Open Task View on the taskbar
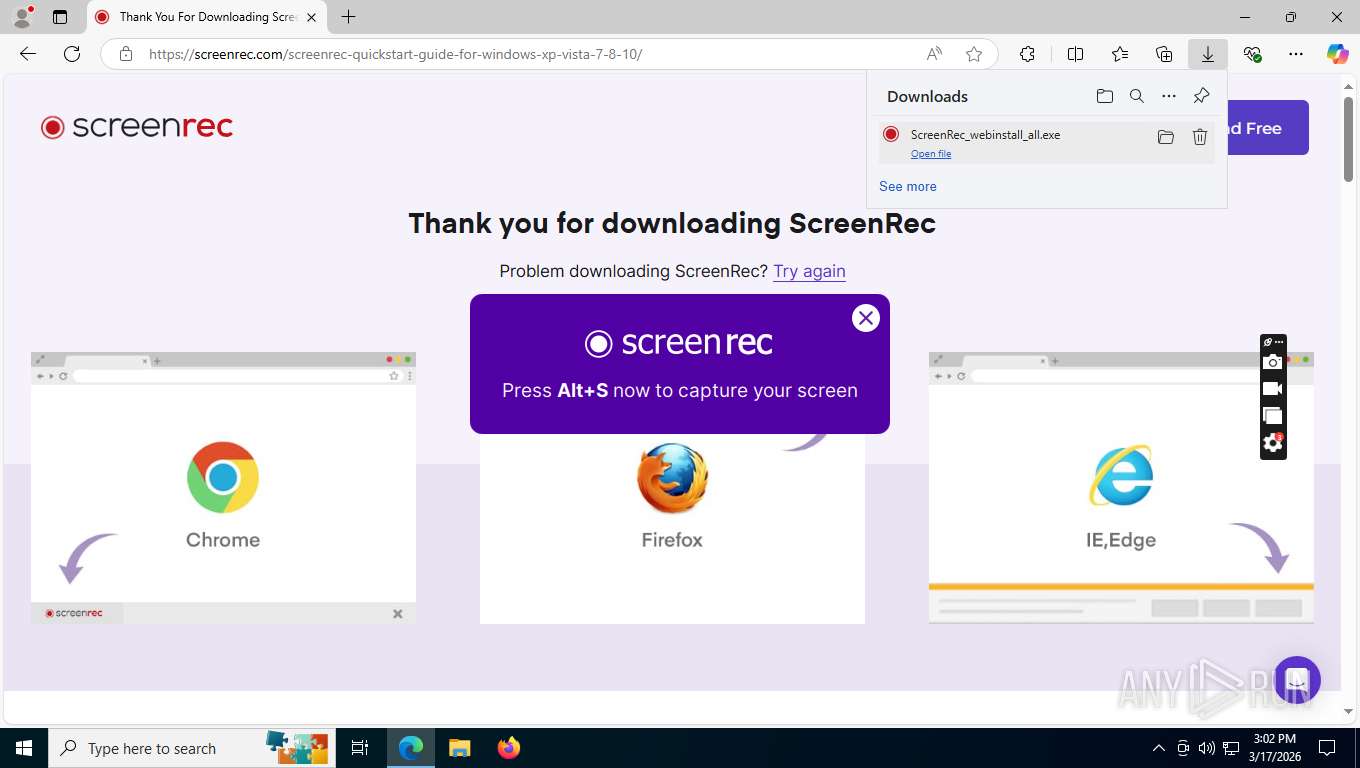 click(x=360, y=748)
